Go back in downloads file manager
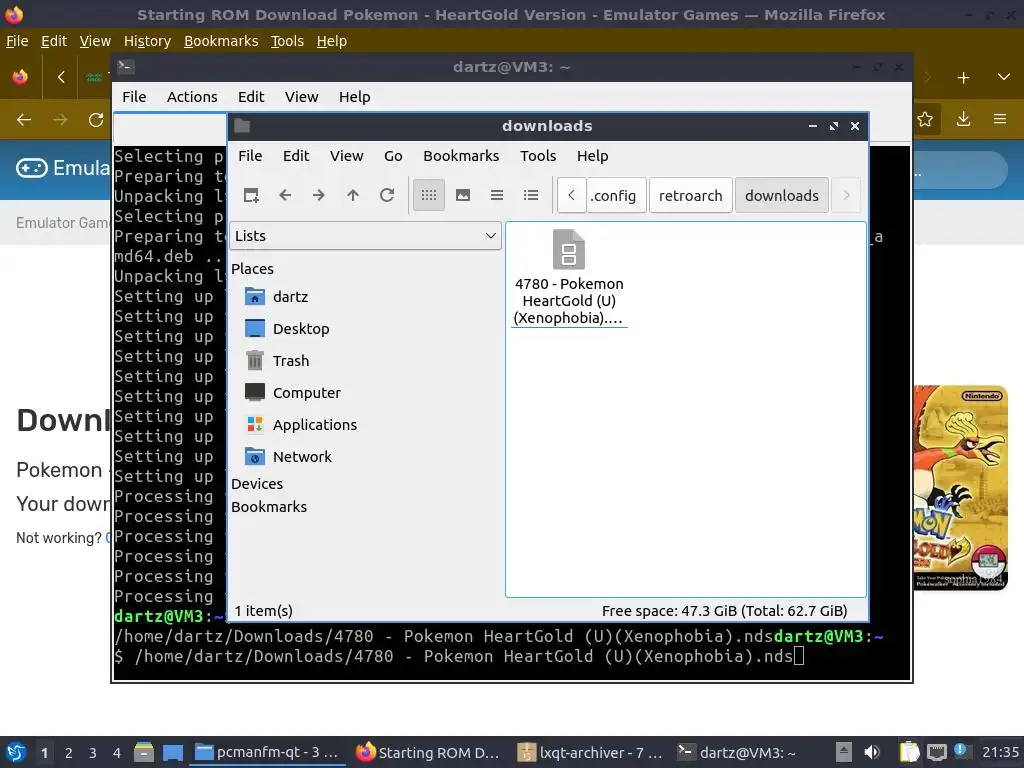Viewport: 1024px width, 768px height. pos(285,195)
